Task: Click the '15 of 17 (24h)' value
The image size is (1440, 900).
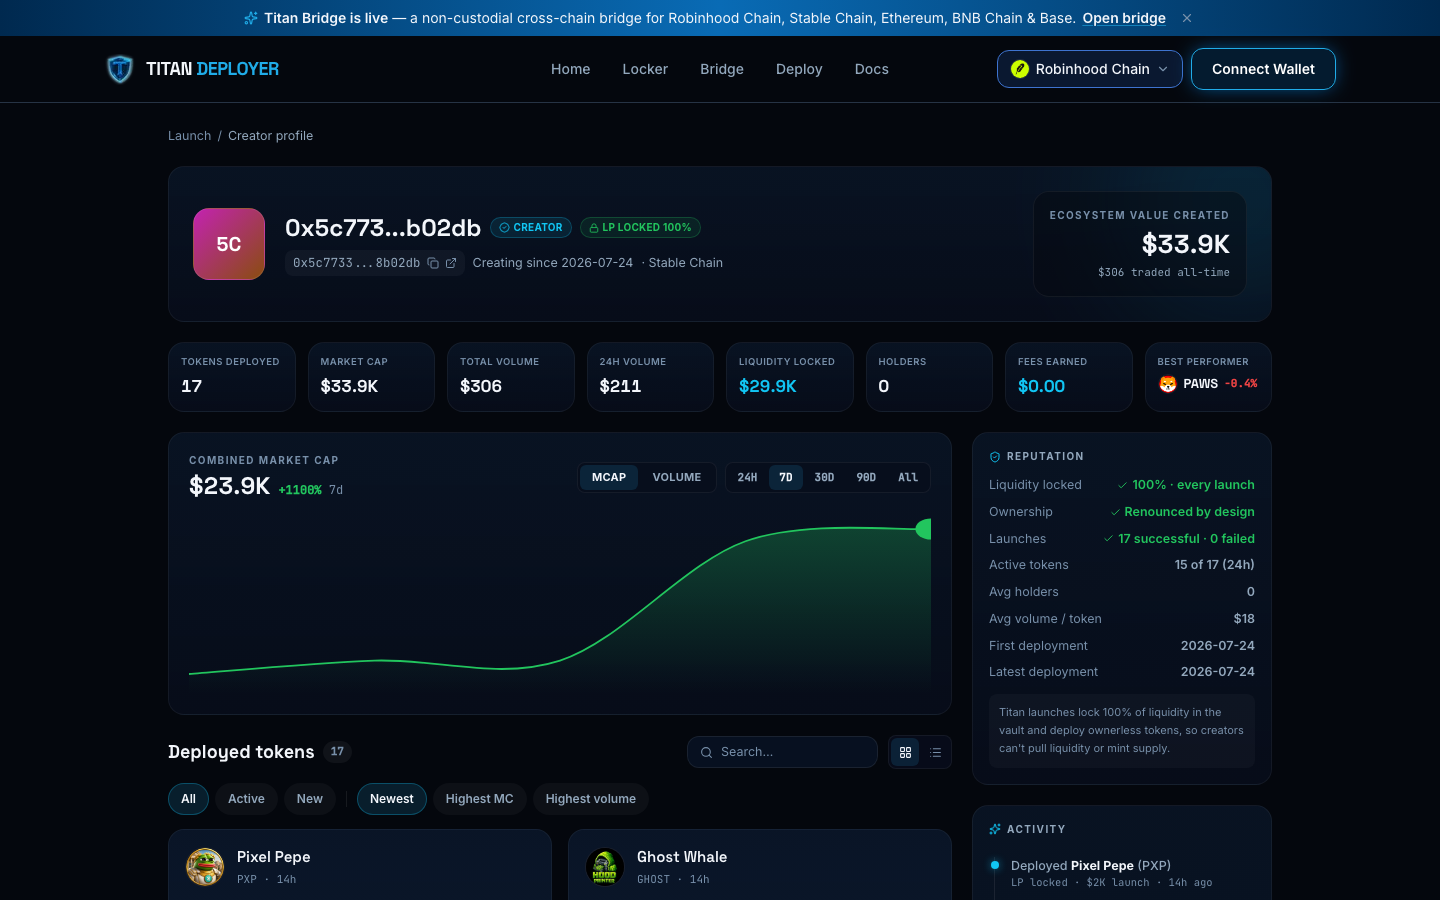Action: 1214,565
